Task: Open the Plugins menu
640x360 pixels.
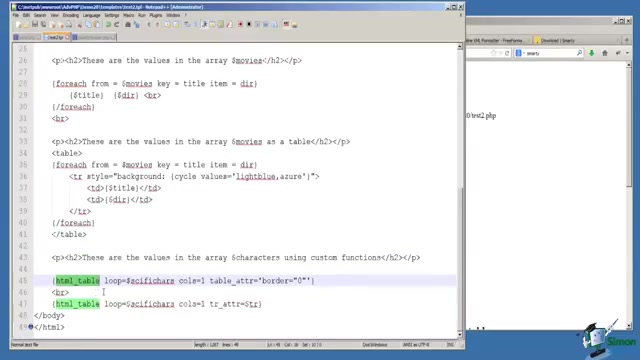Action: [x=156, y=15]
